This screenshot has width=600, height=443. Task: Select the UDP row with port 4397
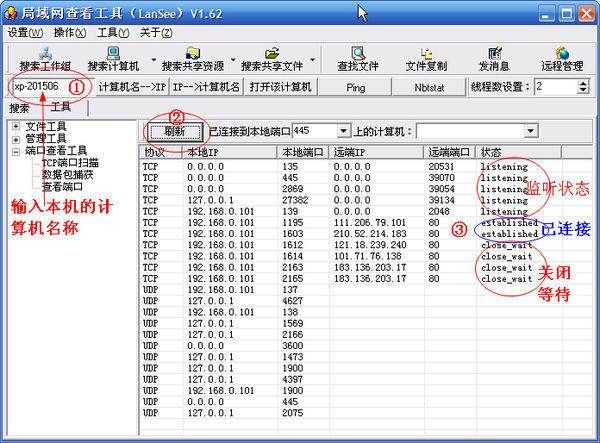pos(365,379)
